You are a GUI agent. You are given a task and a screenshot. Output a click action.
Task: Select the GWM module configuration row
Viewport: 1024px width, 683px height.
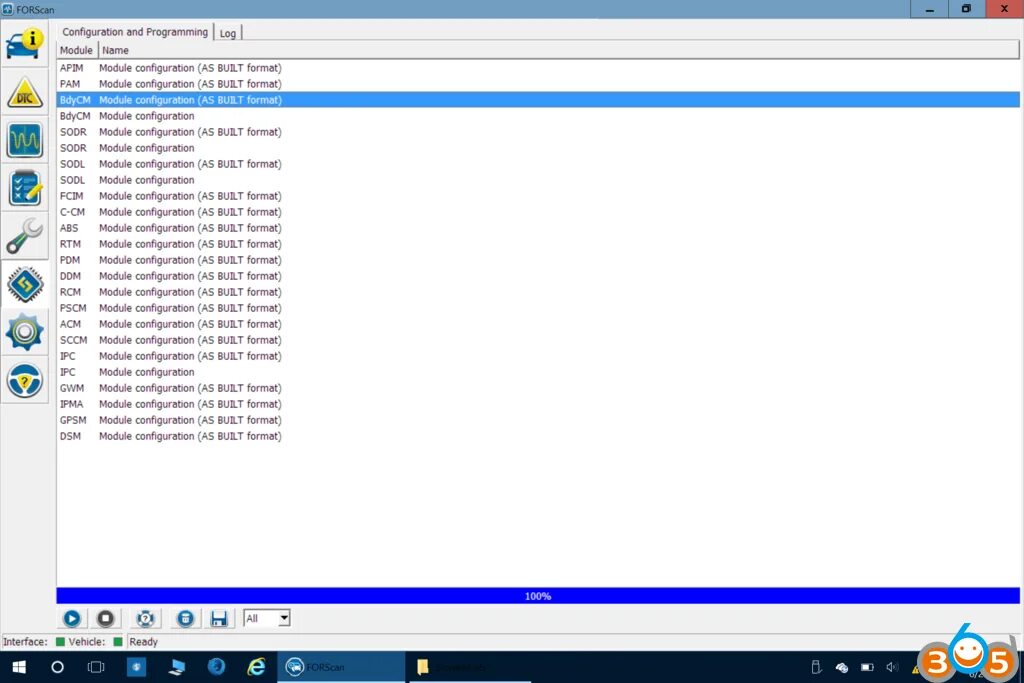click(538, 388)
